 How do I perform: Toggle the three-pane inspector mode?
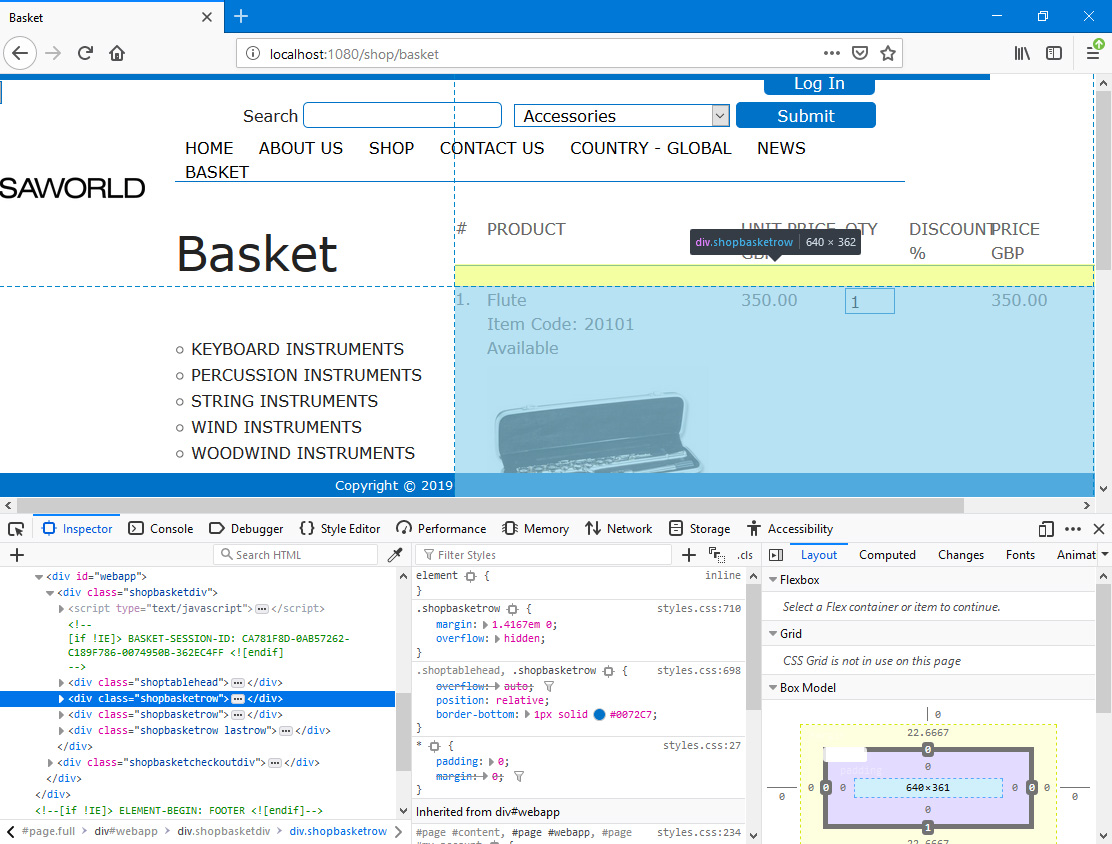776,555
